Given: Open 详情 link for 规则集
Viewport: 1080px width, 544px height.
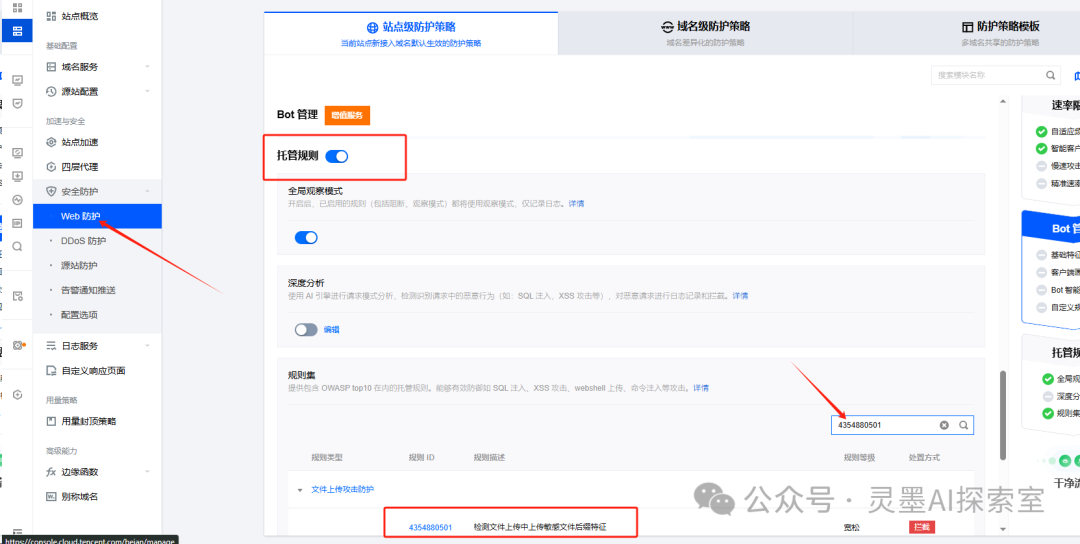Looking at the screenshot, I should point(700,388).
